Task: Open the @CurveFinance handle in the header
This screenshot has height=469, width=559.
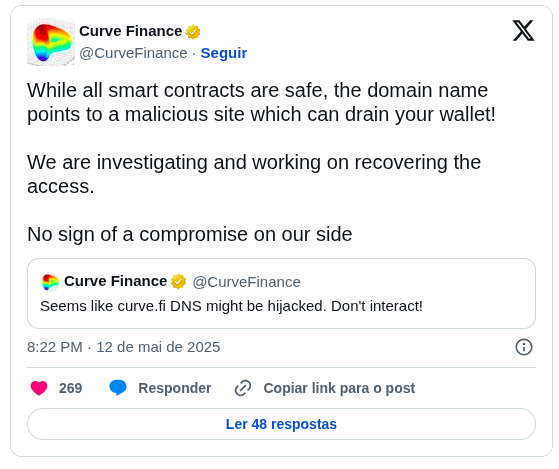Action: 133,53
